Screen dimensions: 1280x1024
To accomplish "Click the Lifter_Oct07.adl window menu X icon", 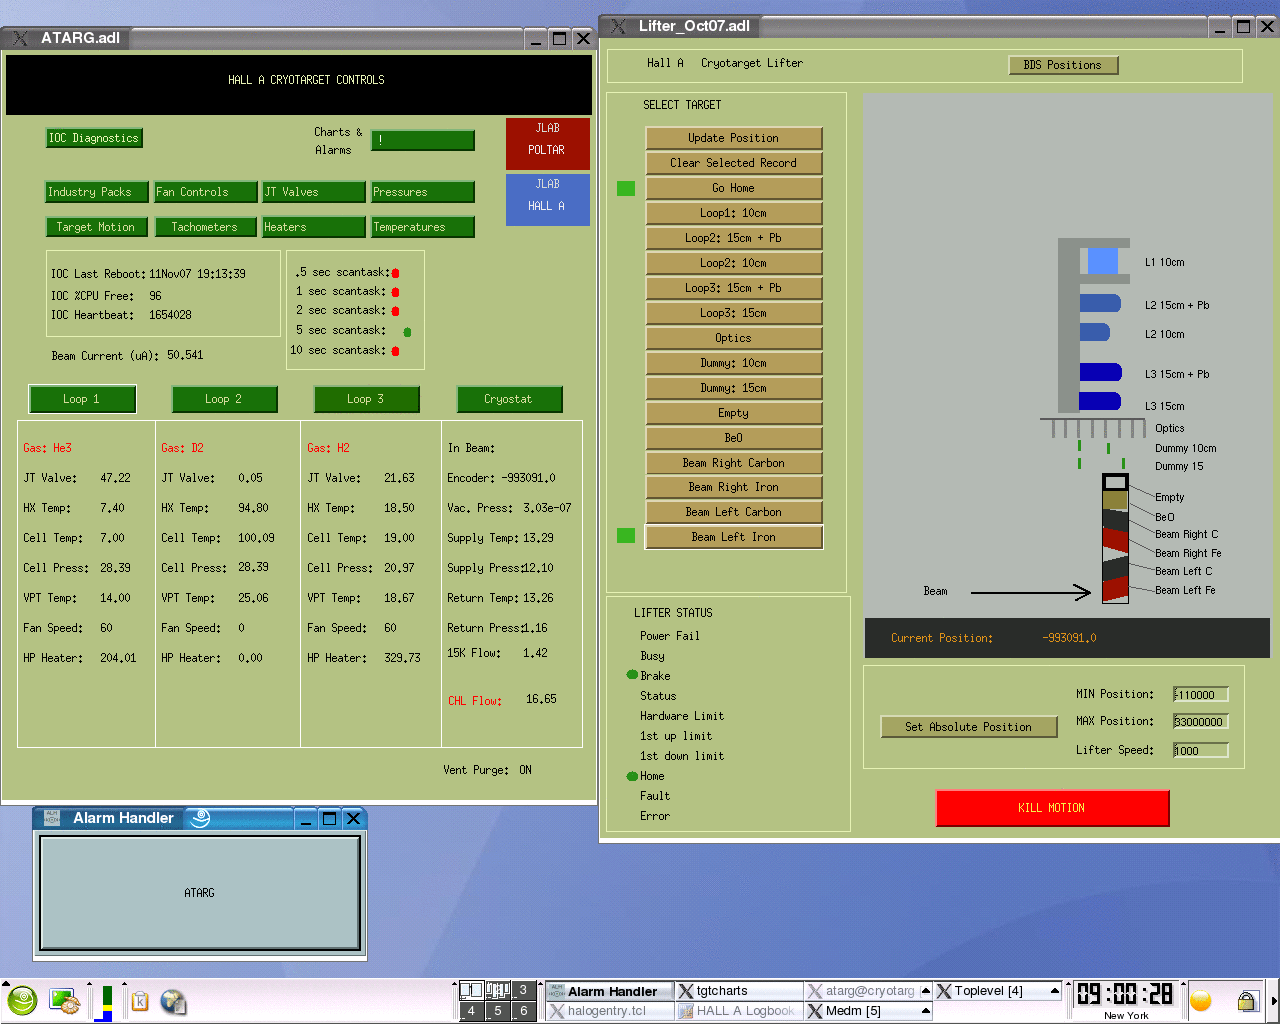I will coord(618,26).
